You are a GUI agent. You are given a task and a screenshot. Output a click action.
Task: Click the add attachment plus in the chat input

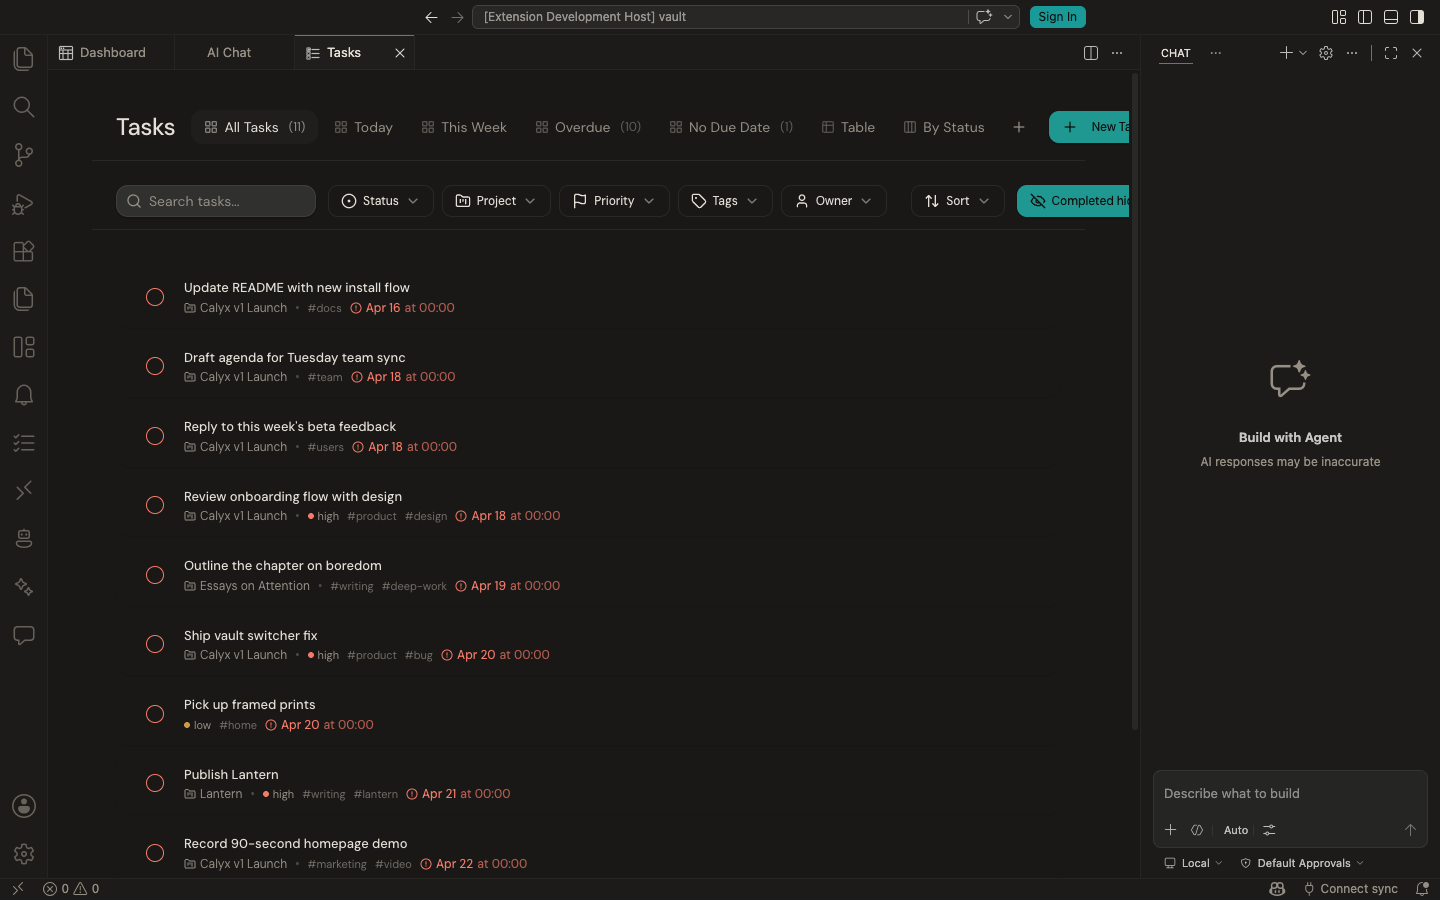(x=1171, y=830)
